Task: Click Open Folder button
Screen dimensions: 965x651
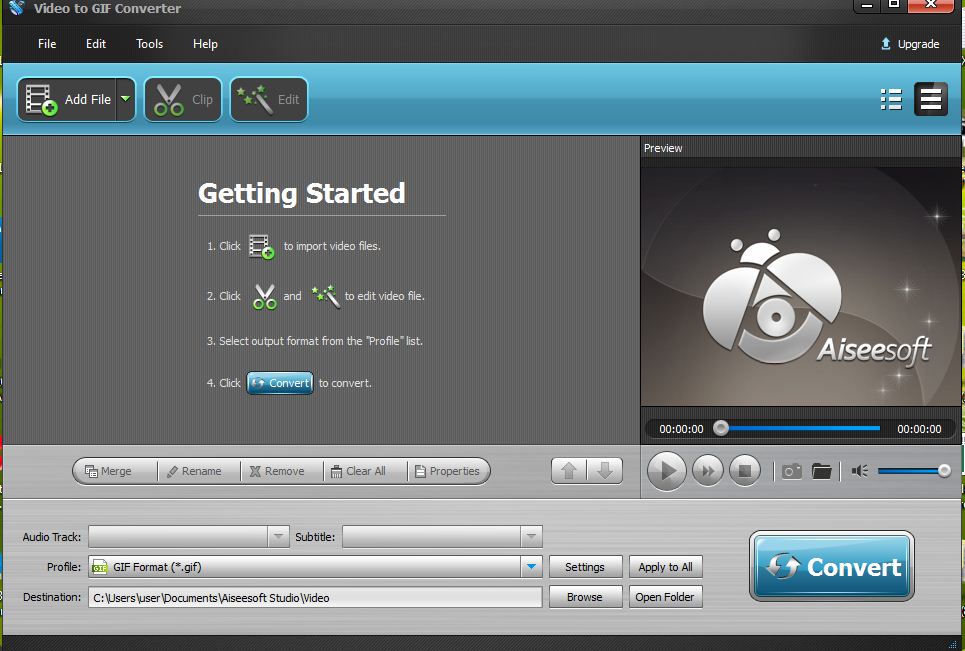Action: [665, 597]
